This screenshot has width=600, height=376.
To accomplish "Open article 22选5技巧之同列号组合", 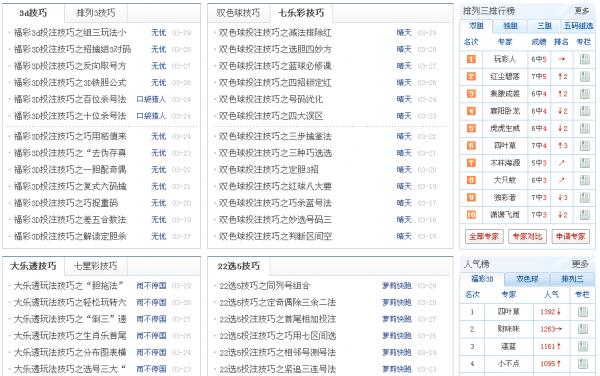I will tap(265, 286).
